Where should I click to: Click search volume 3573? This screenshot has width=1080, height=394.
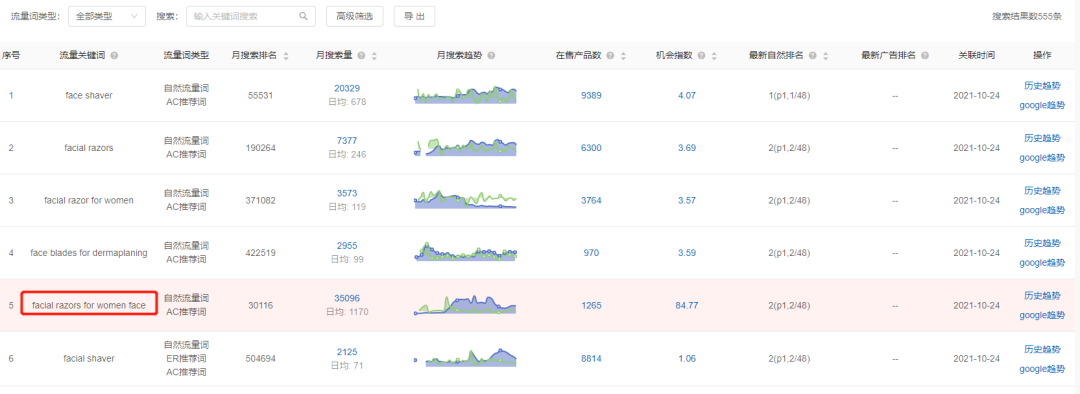coord(347,193)
